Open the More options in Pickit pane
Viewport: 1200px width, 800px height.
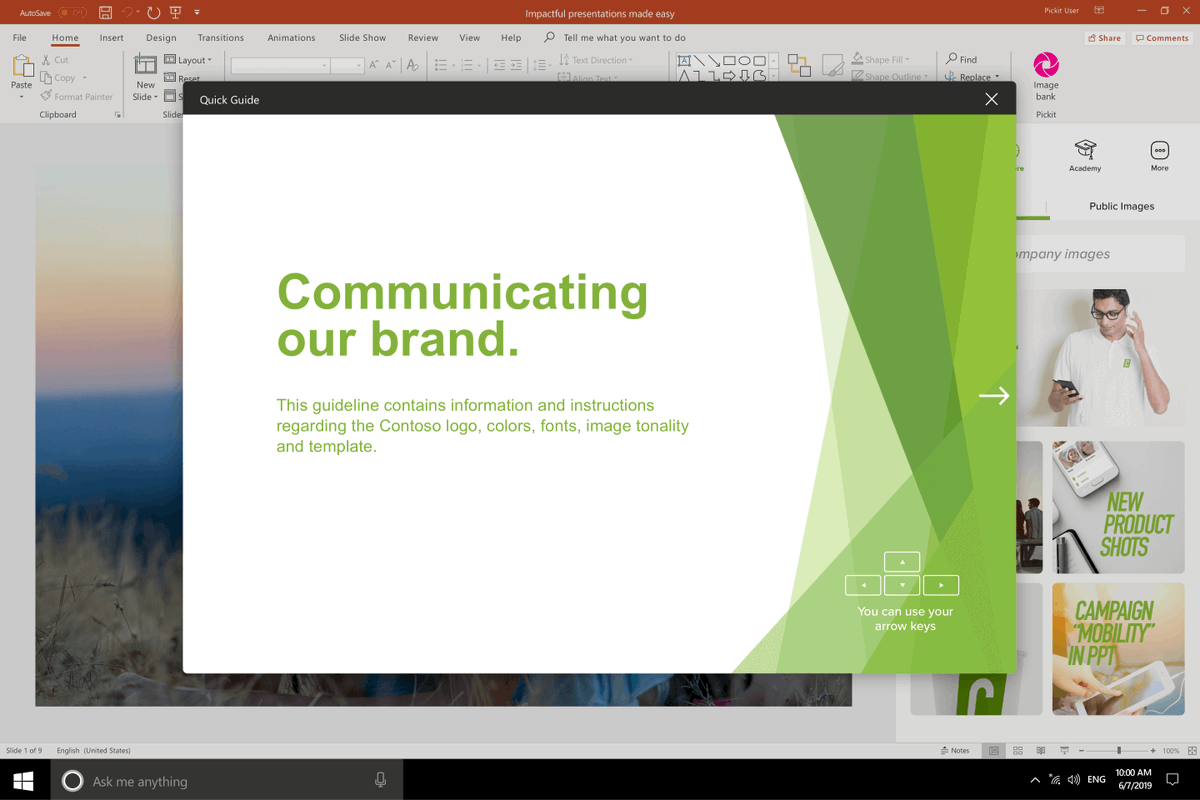coord(1160,155)
